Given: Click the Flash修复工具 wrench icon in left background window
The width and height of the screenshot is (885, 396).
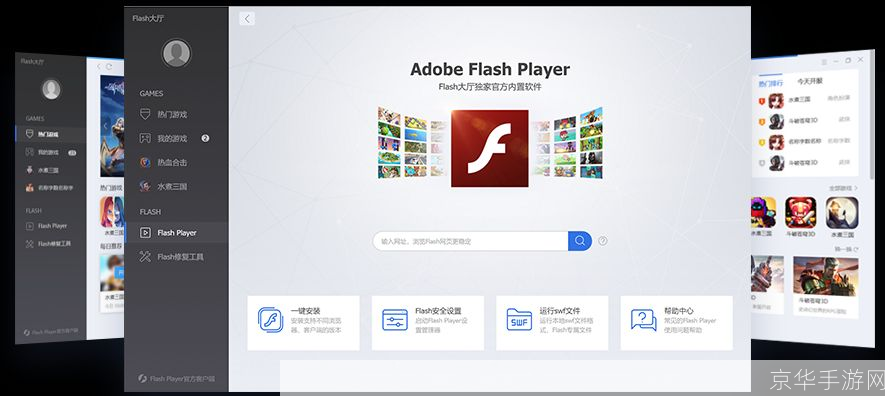Looking at the screenshot, I should [x=30, y=244].
